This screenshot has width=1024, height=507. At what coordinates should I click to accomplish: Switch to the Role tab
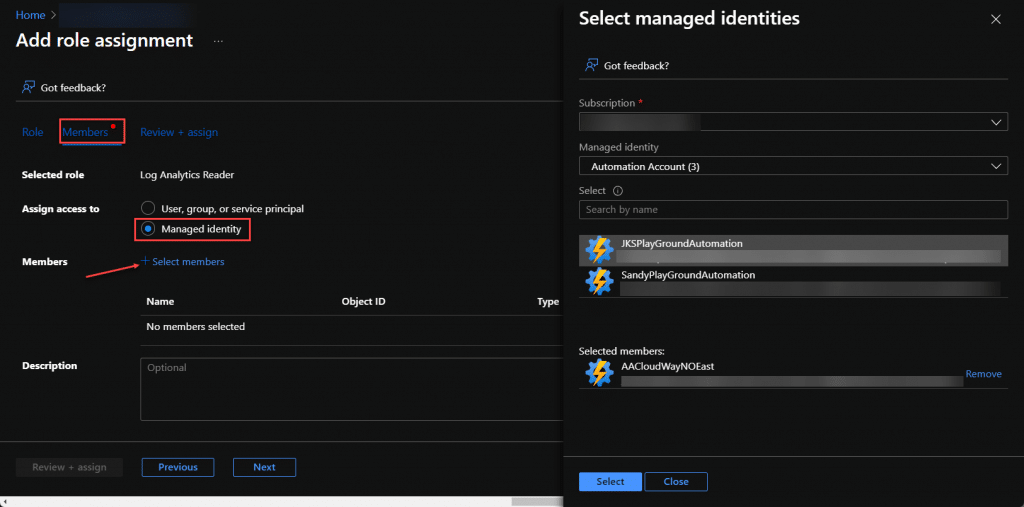(33, 132)
